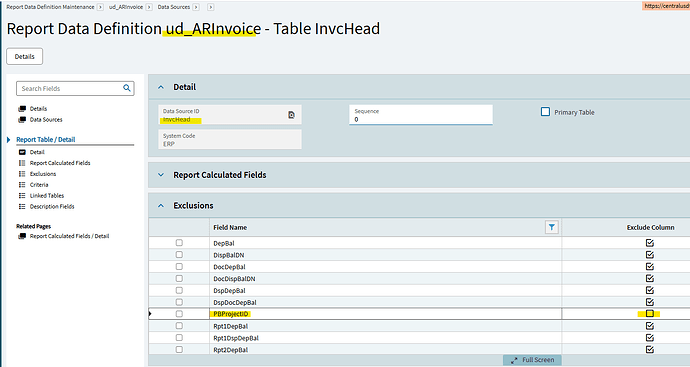The width and height of the screenshot is (690, 367).
Task: Go to Linked Tables in sidebar navigation
Action: pyautogui.click(x=47, y=195)
